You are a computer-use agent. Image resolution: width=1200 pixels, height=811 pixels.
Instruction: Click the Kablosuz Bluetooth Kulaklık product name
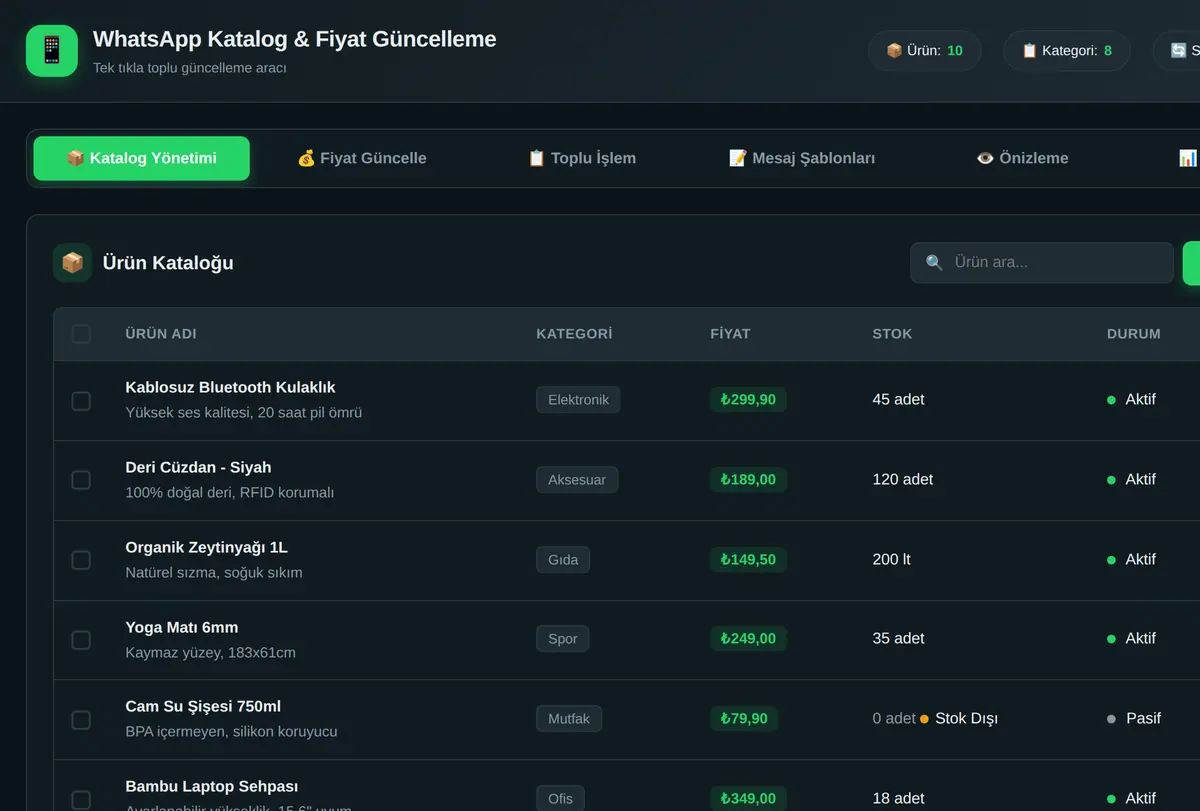point(230,387)
